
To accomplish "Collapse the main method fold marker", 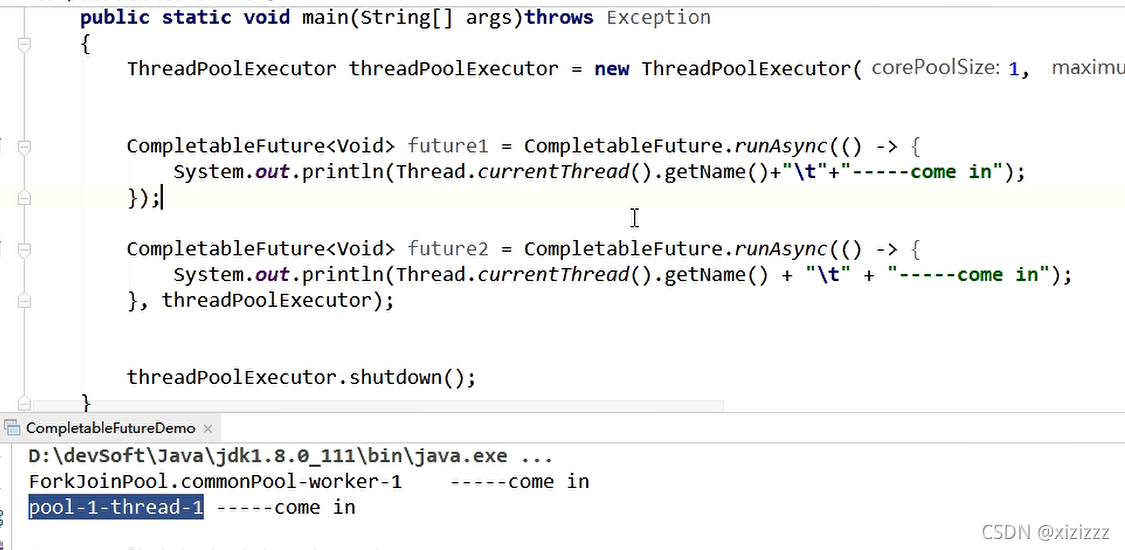I will 24,44.
